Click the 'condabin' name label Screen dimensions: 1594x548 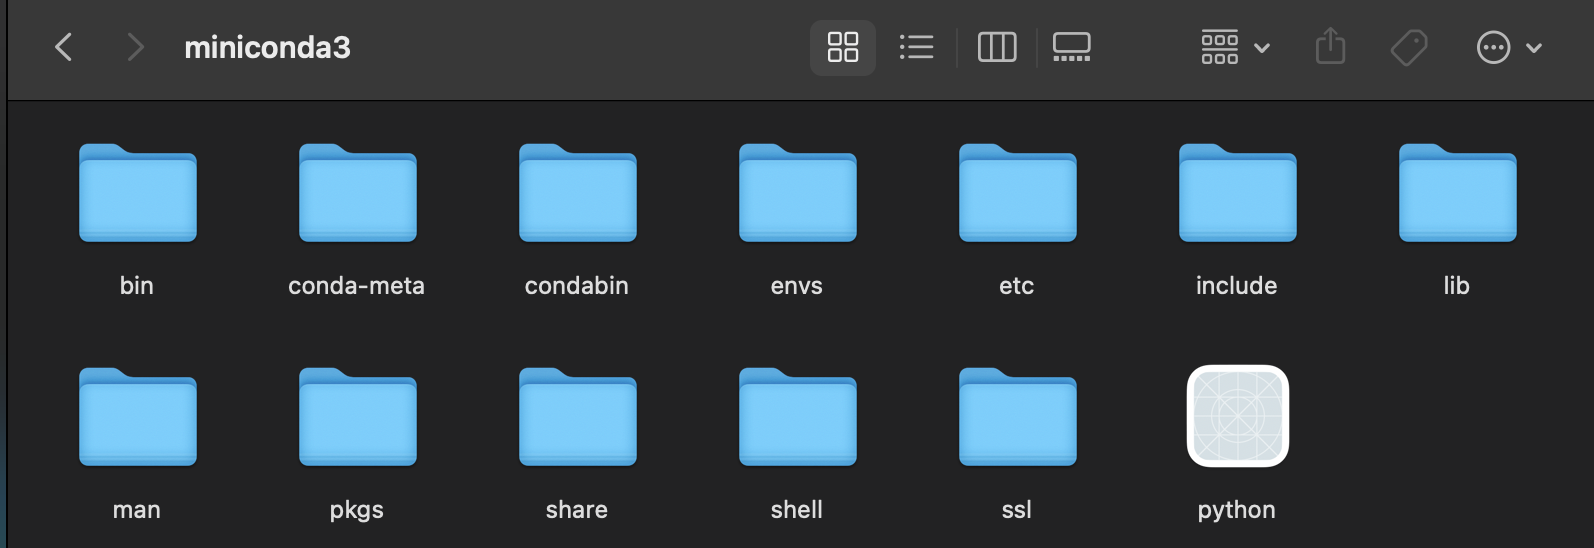[577, 286]
